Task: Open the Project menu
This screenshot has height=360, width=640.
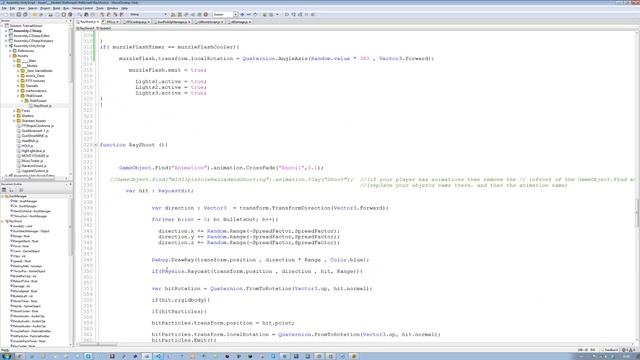Action: (45, 8)
